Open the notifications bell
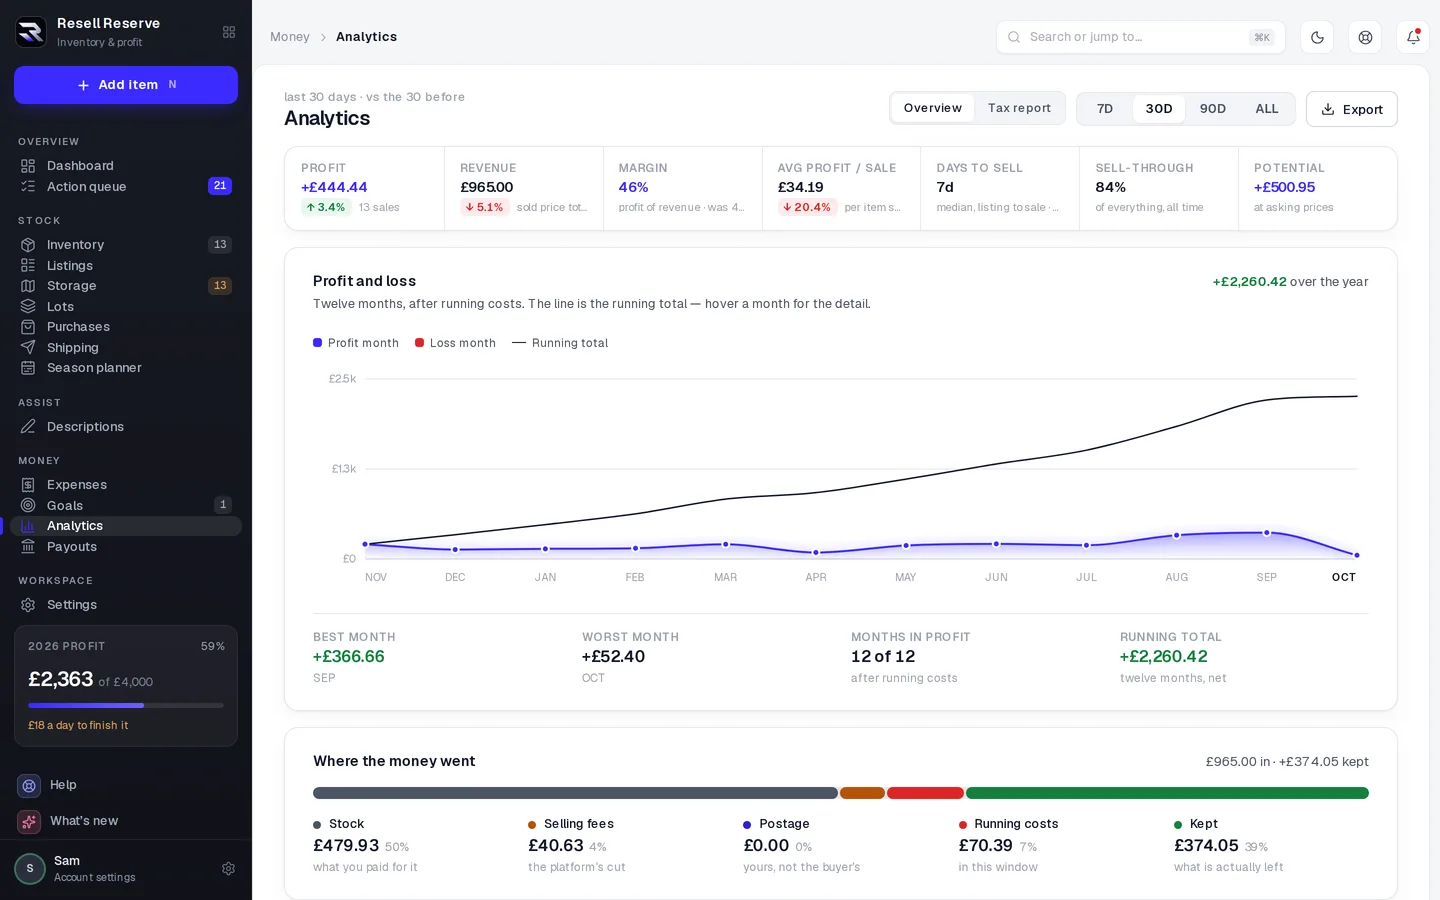The height and width of the screenshot is (900, 1440). pos(1413,37)
